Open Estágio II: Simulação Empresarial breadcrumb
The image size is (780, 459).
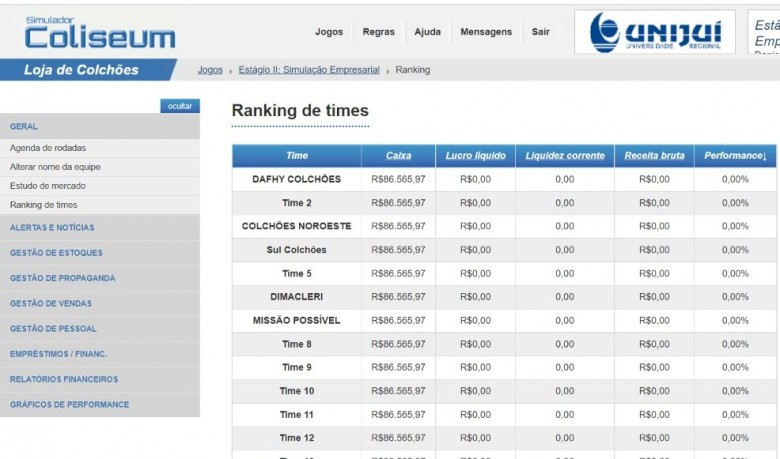[309, 70]
